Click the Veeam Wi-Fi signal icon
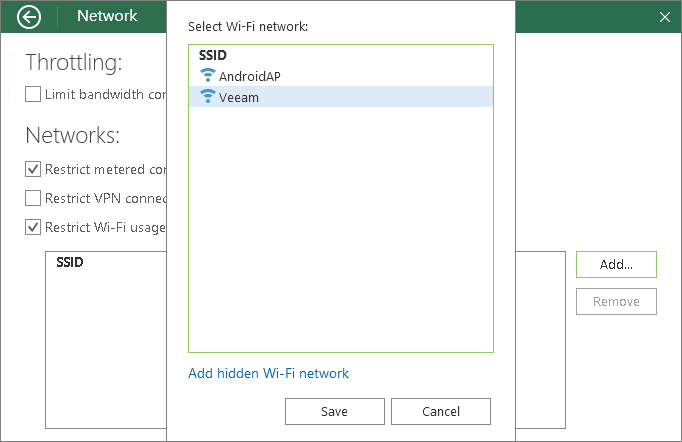Screen dimensions: 682x442 tap(208, 97)
